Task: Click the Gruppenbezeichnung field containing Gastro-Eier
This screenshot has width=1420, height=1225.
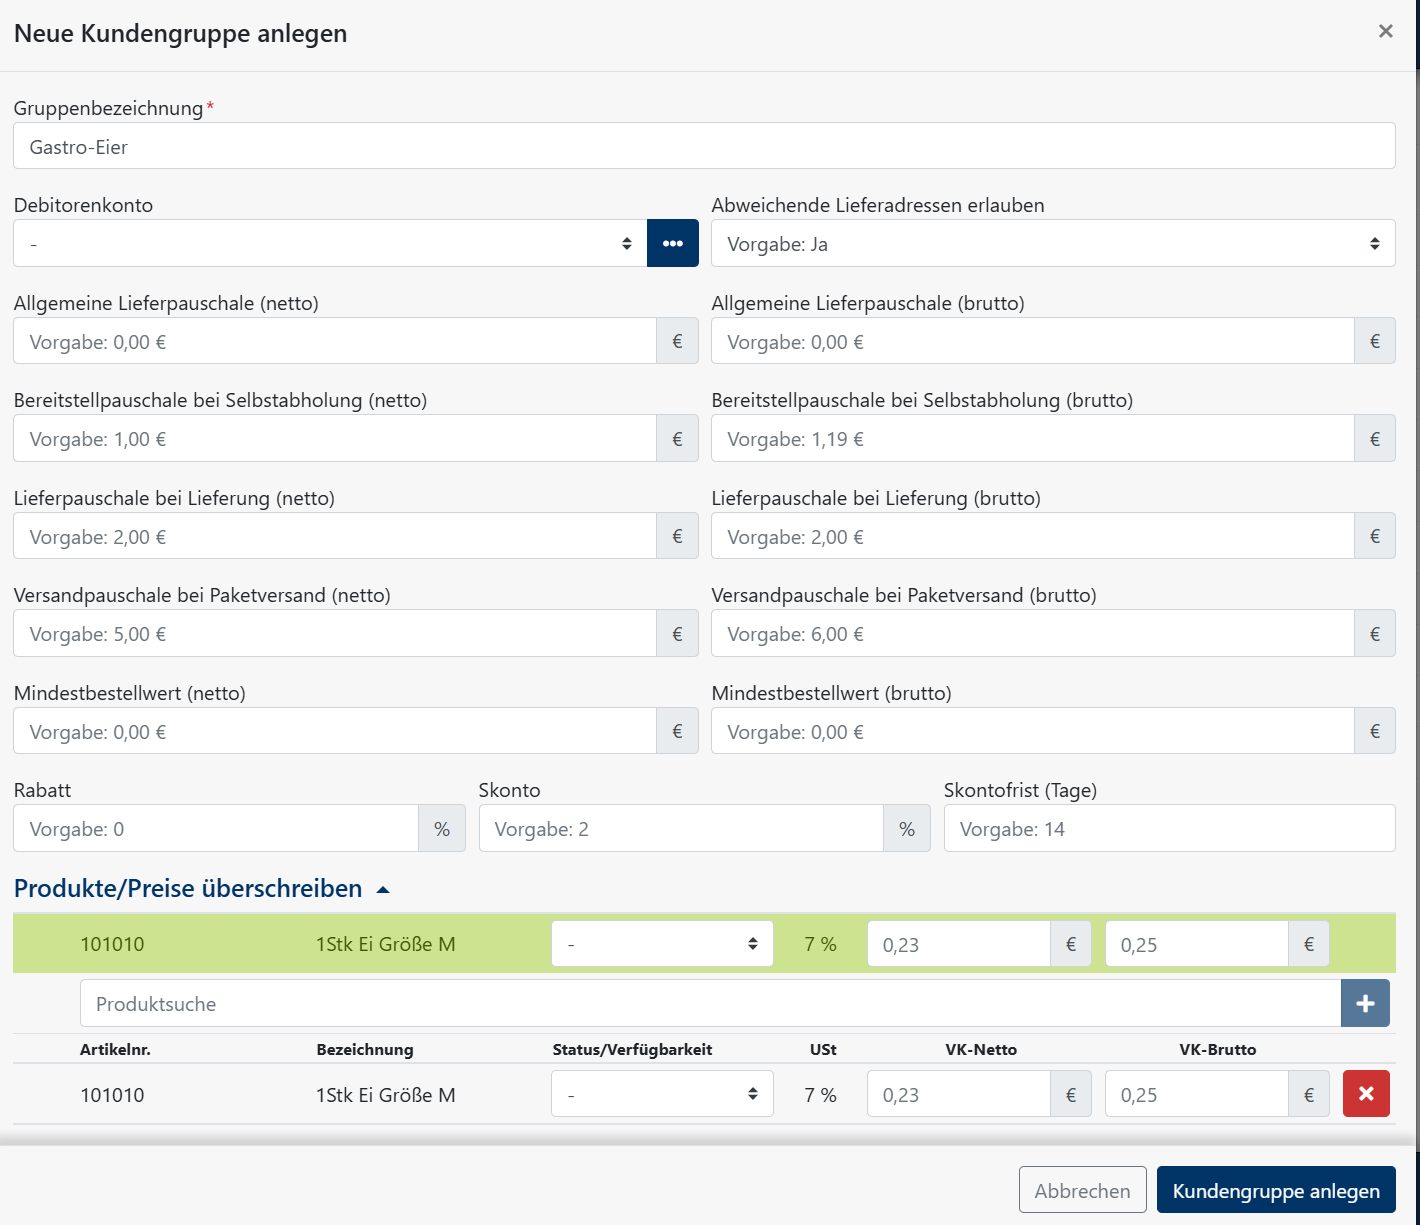Action: click(x=704, y=146)
